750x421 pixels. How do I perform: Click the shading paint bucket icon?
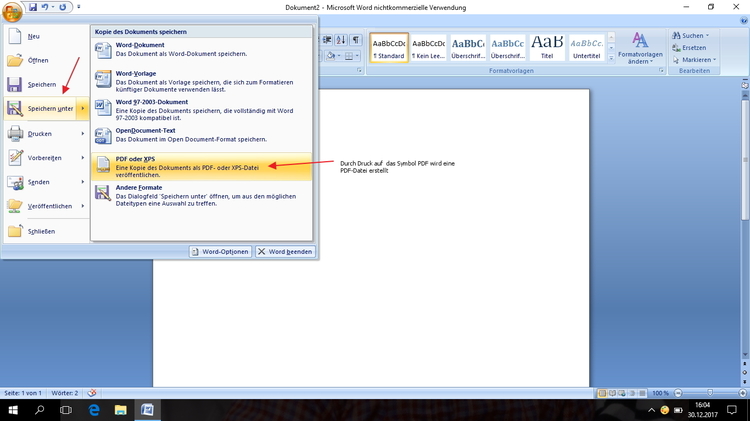click(x=331, y=56)
